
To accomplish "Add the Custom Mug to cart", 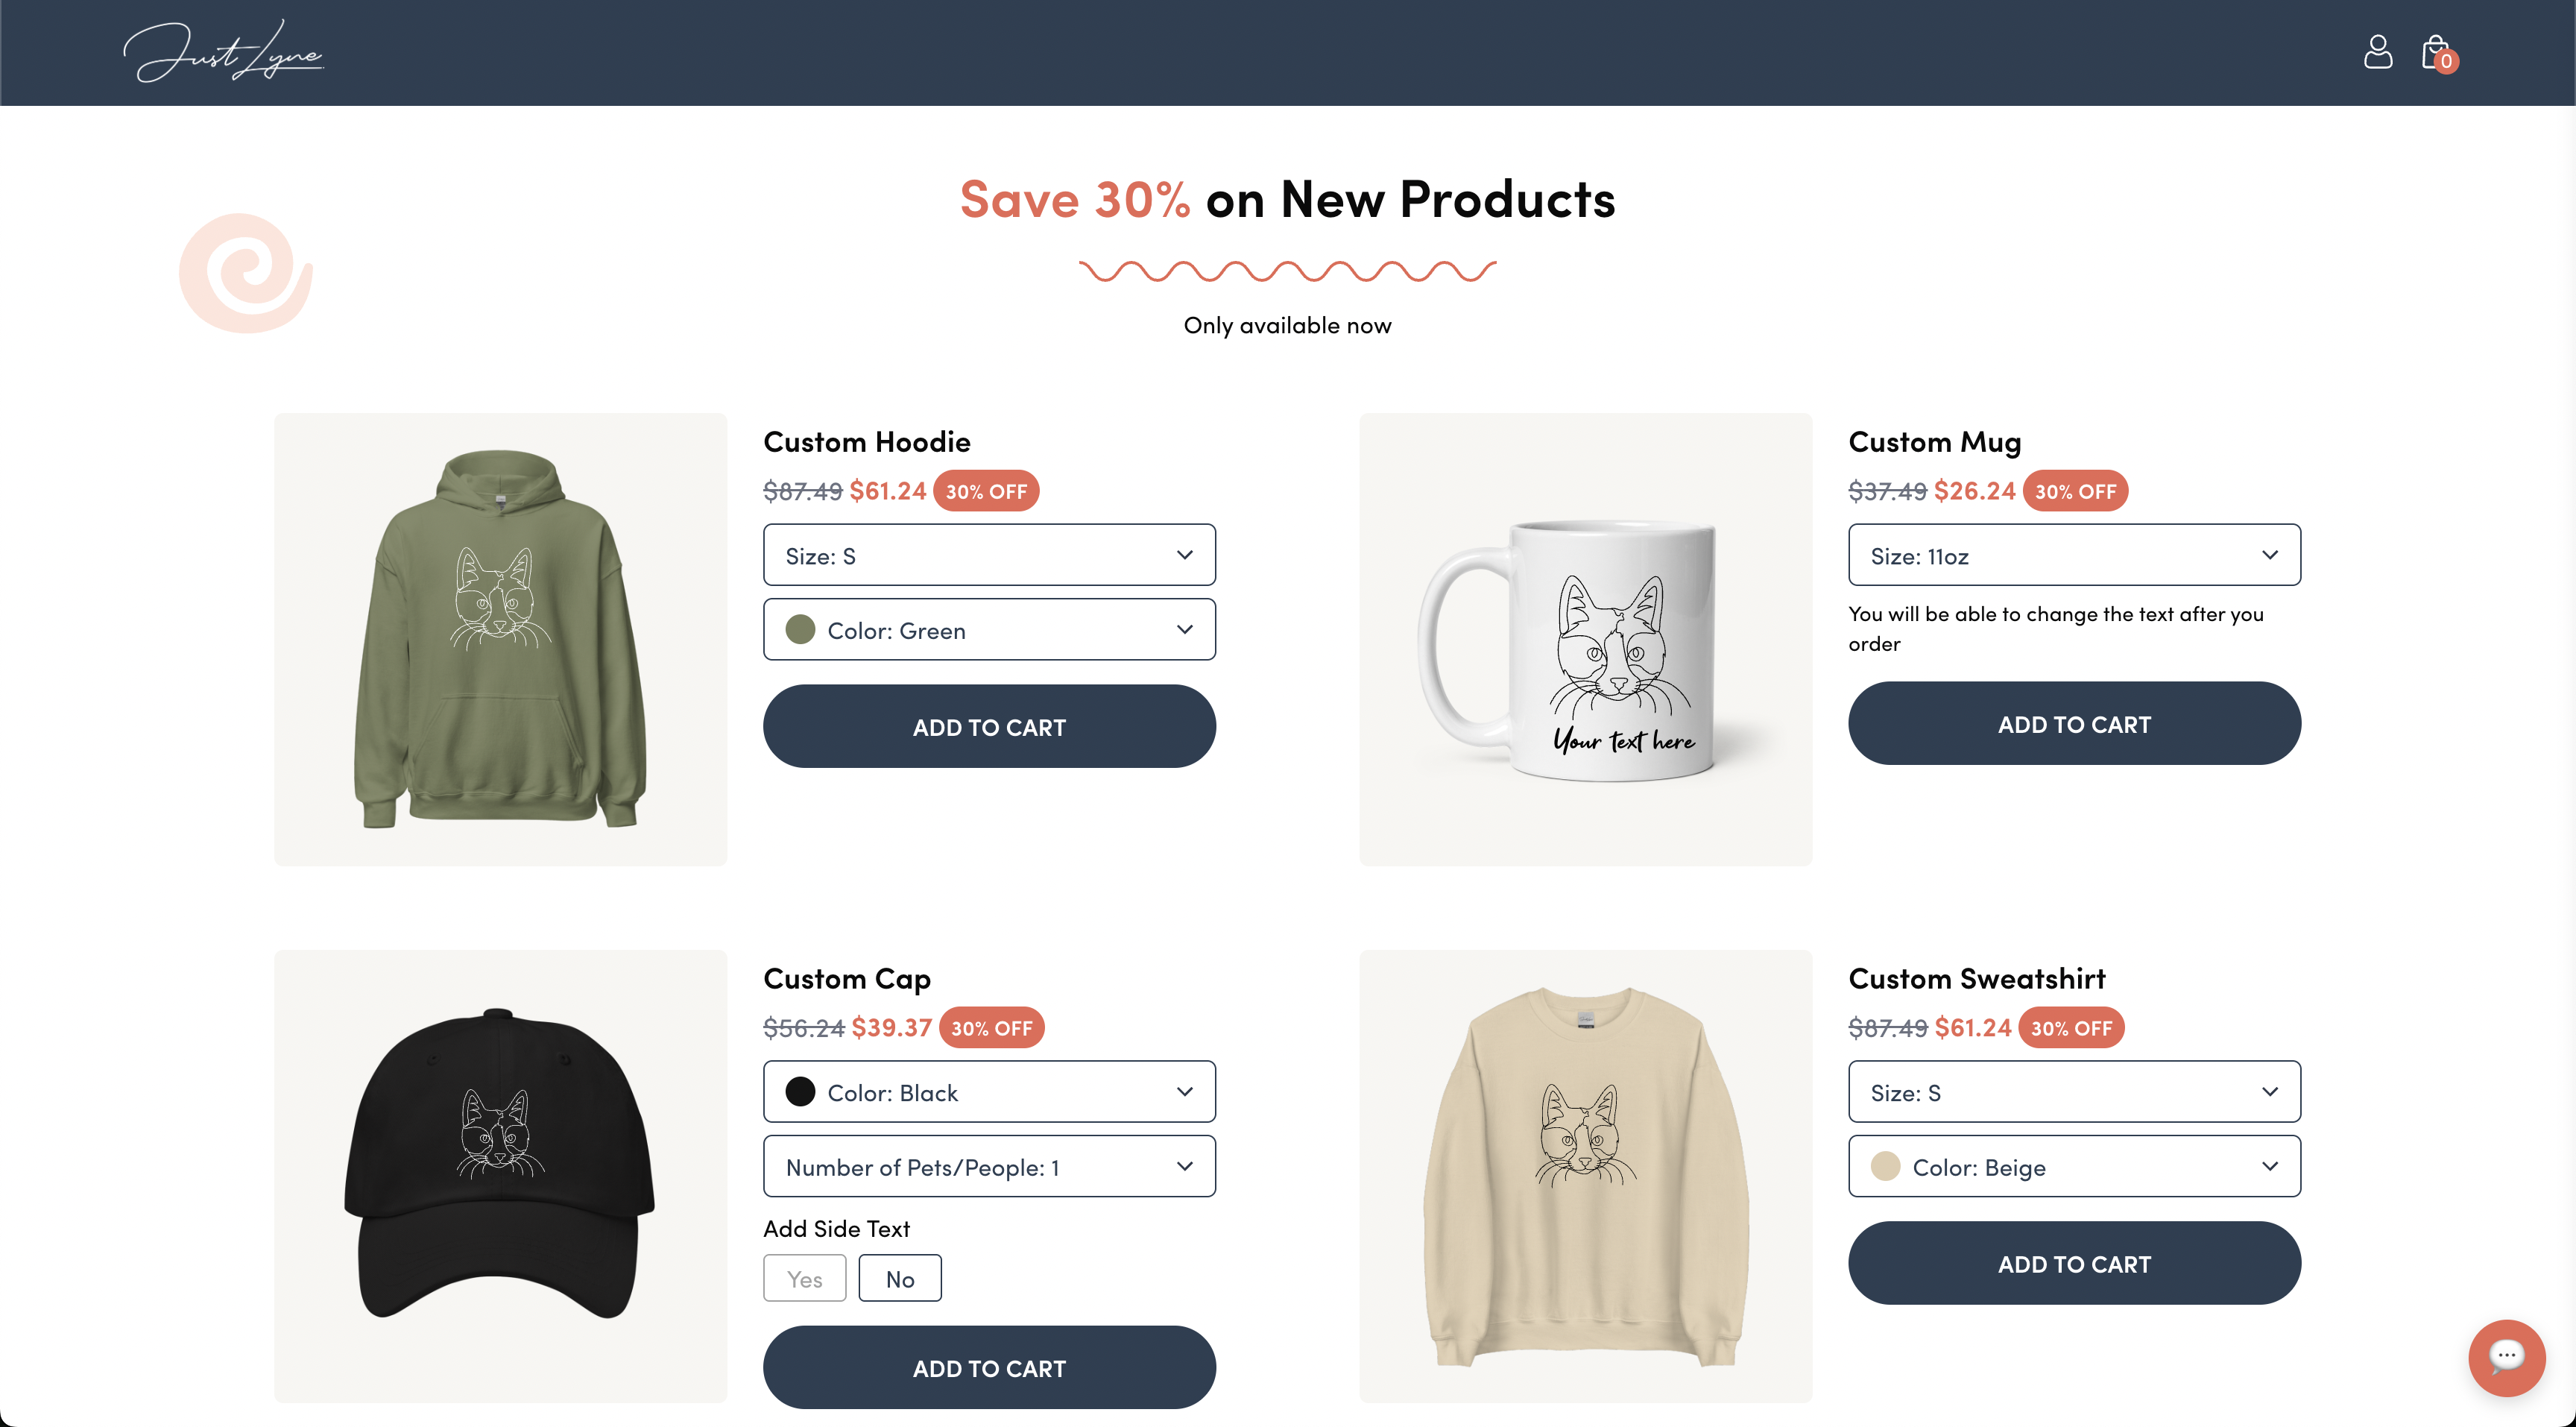I will [x=2074, y=723].
